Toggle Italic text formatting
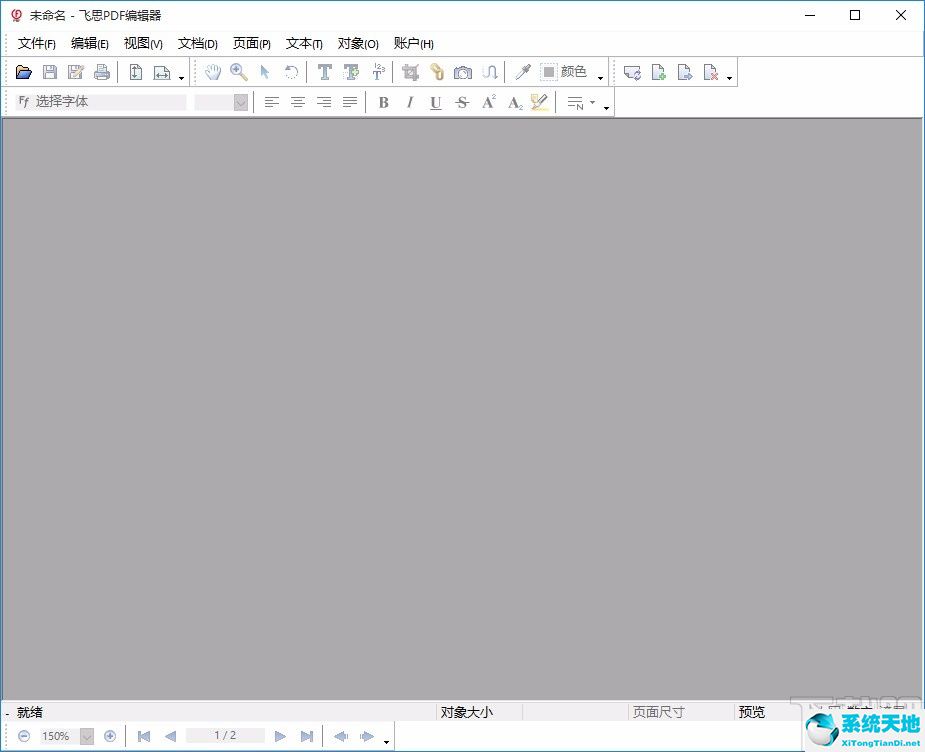The height and width of the screenshot is (752, 925). (x=409, y=102)
